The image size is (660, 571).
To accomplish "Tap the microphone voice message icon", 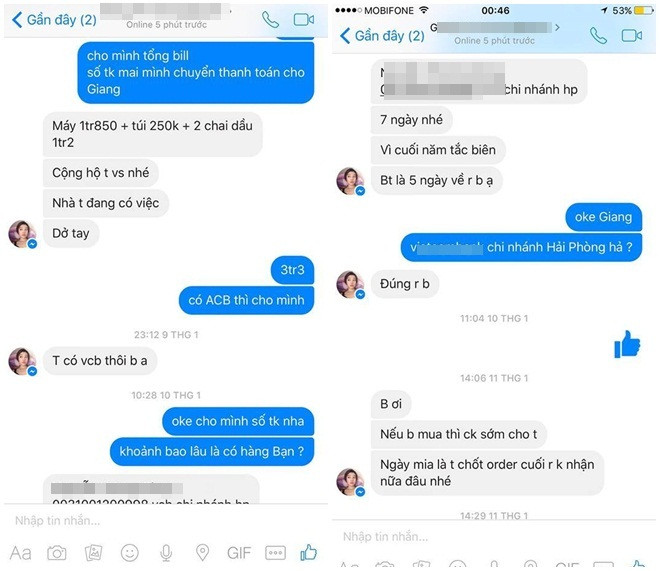I will click(166, 552).
